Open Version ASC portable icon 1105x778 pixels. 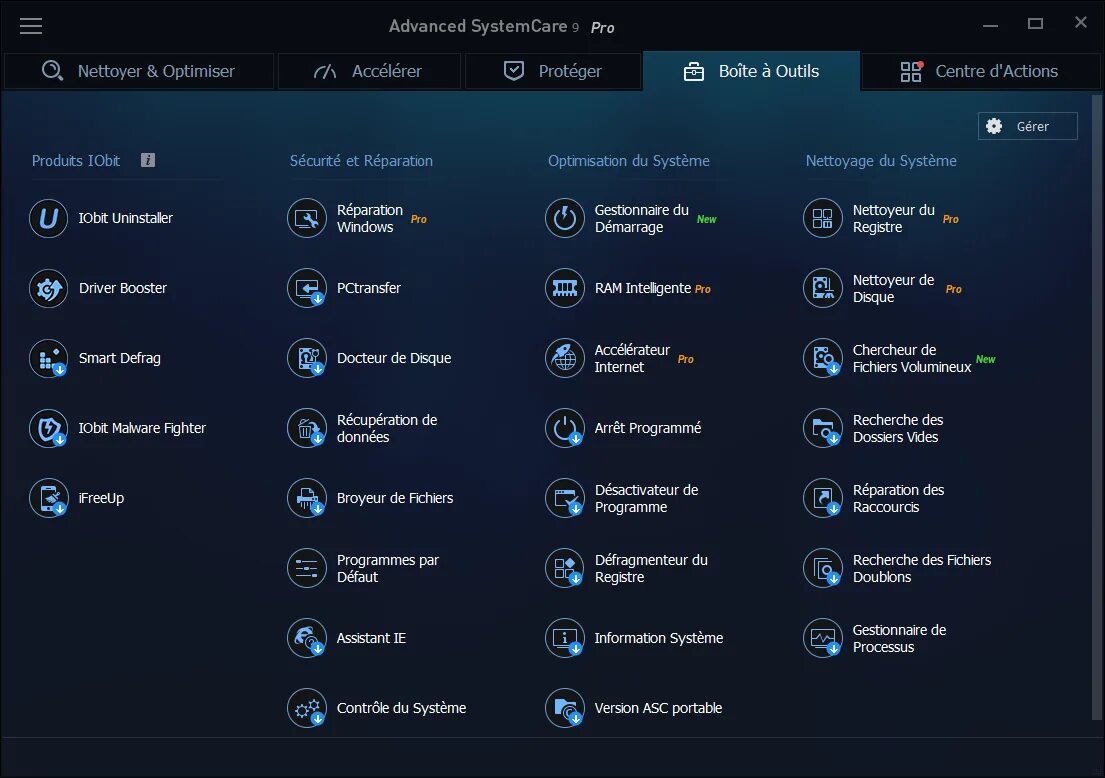(564, 708)
